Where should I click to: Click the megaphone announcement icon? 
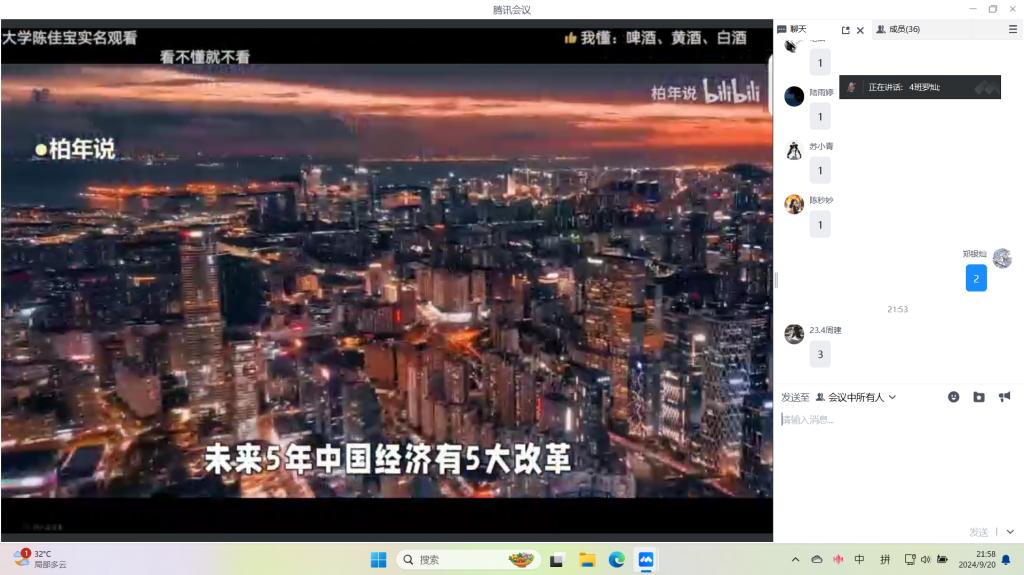coord(1004,397)
